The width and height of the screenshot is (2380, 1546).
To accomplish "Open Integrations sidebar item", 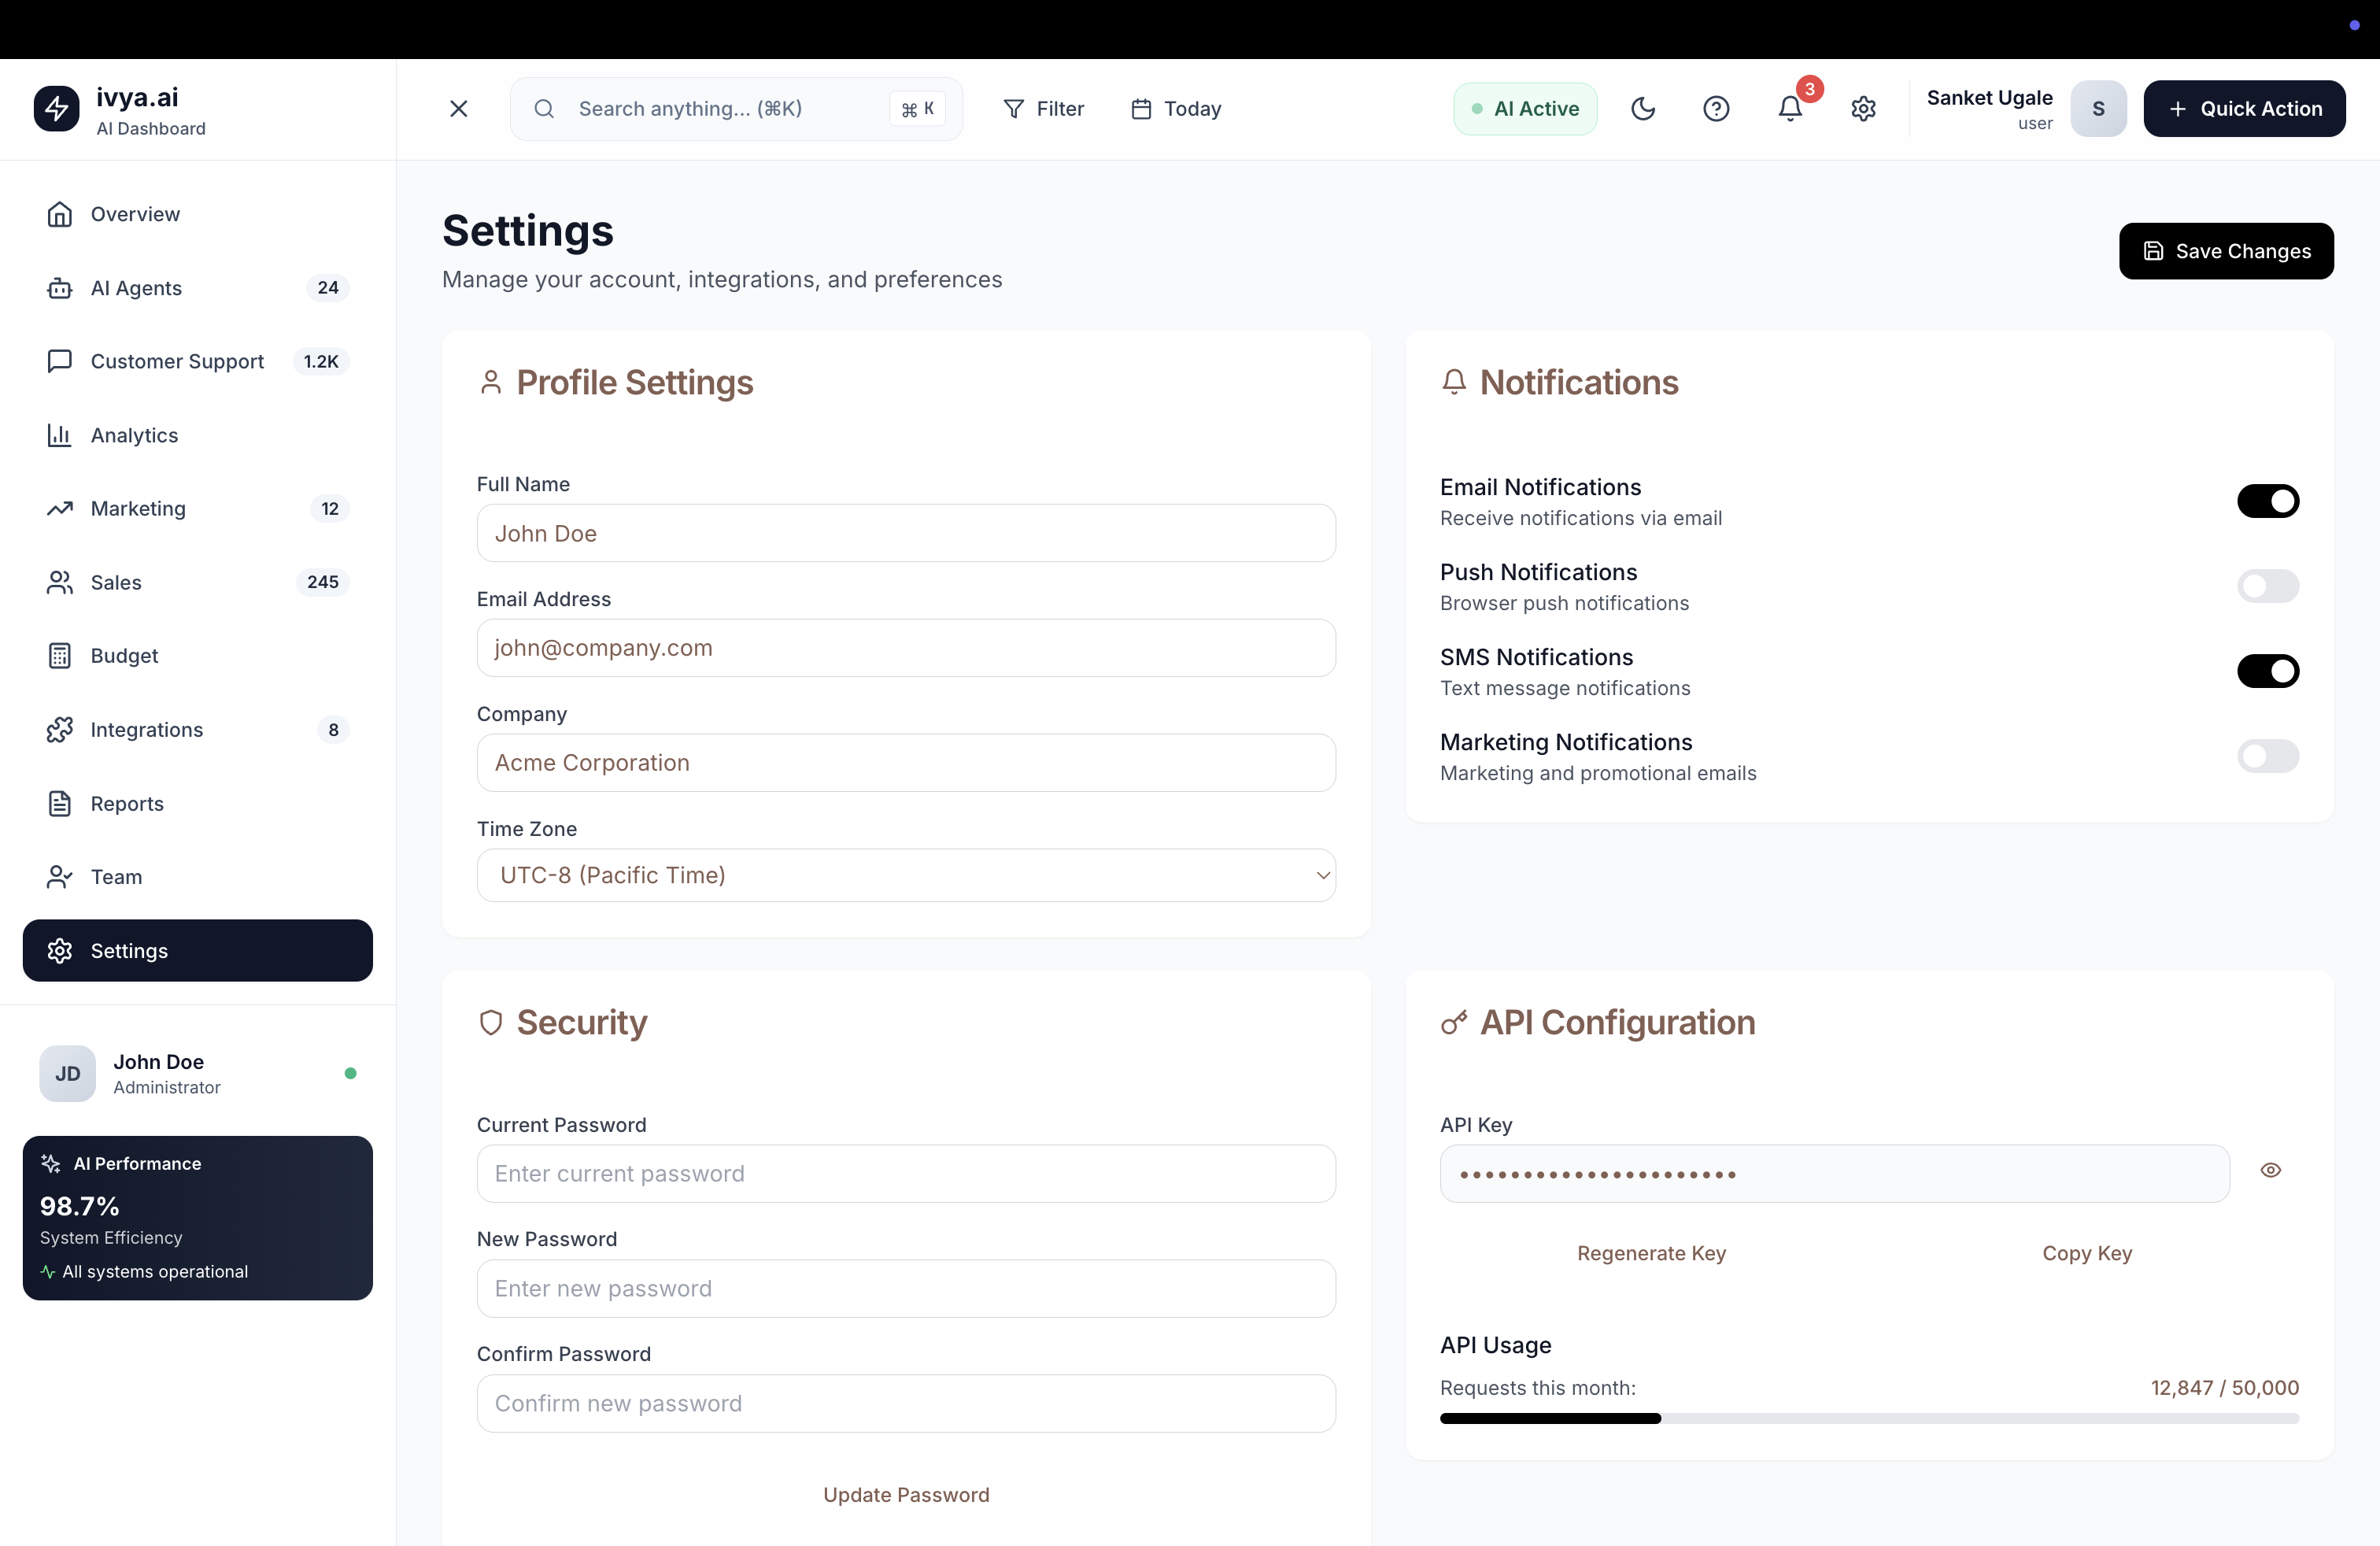I will tap(146, 730).
